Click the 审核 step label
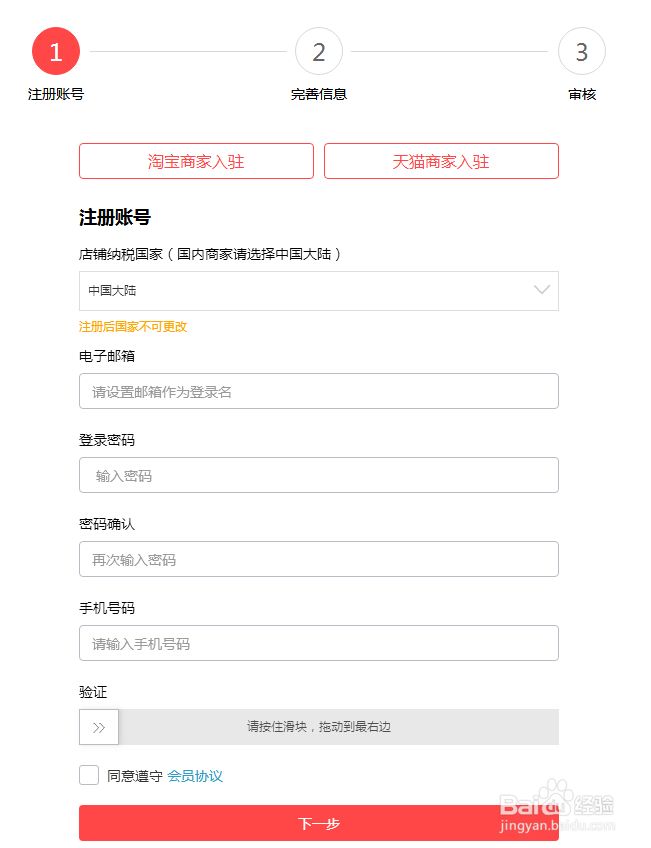This screenshot has height=848, width=651. 582,95
